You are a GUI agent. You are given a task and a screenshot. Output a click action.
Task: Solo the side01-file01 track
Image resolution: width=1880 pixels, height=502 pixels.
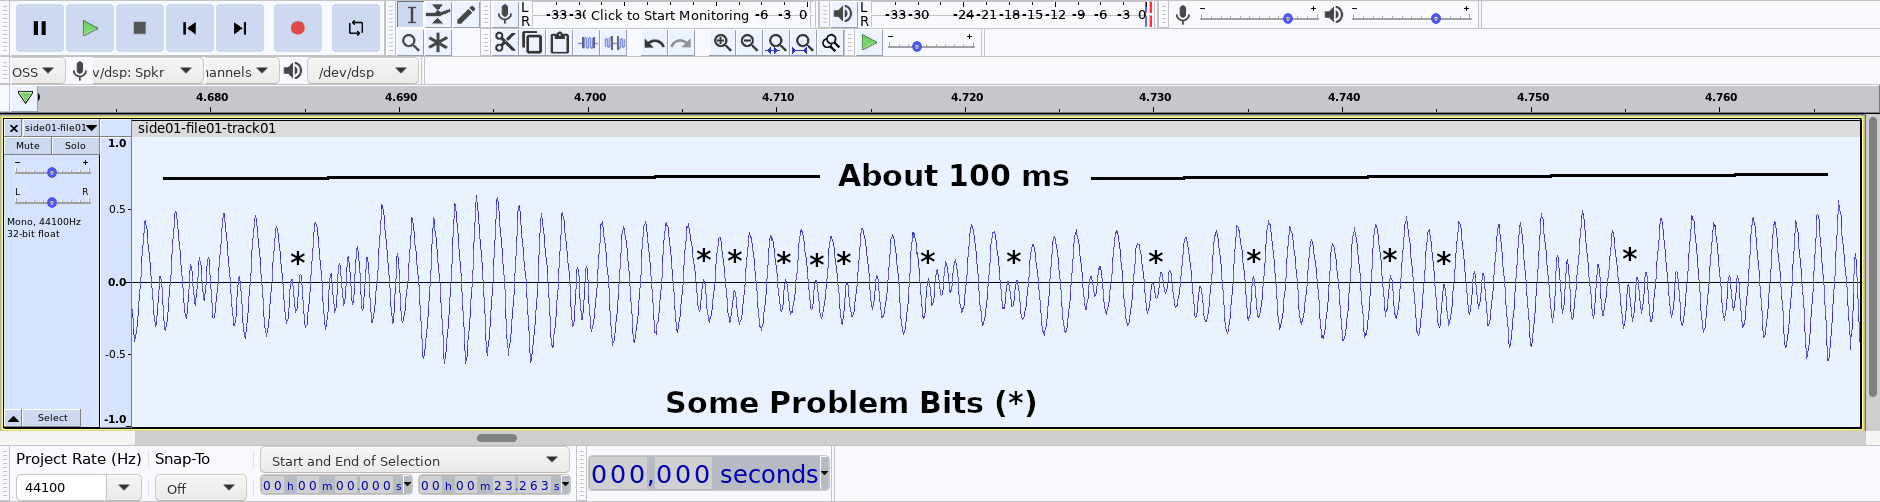pos(75,145)
